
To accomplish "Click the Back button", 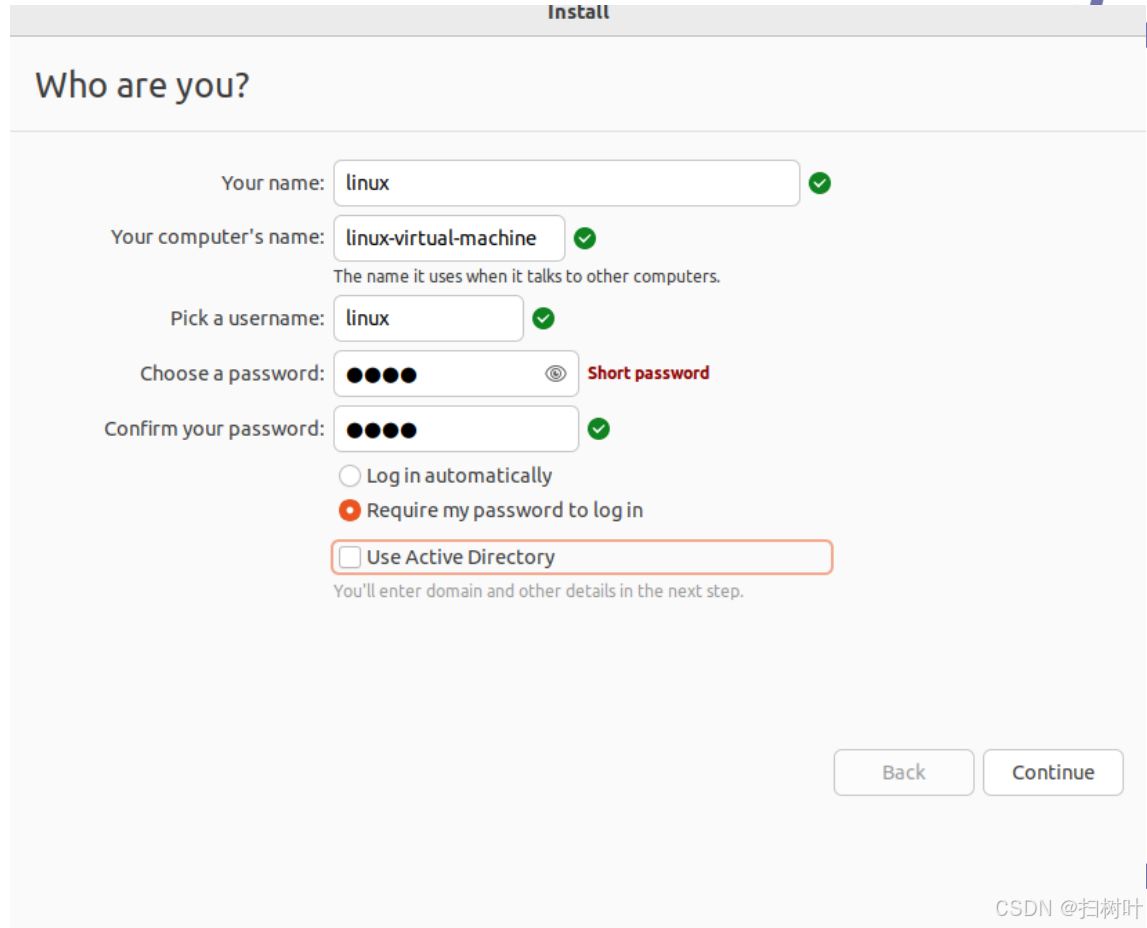I will (903, 772).
